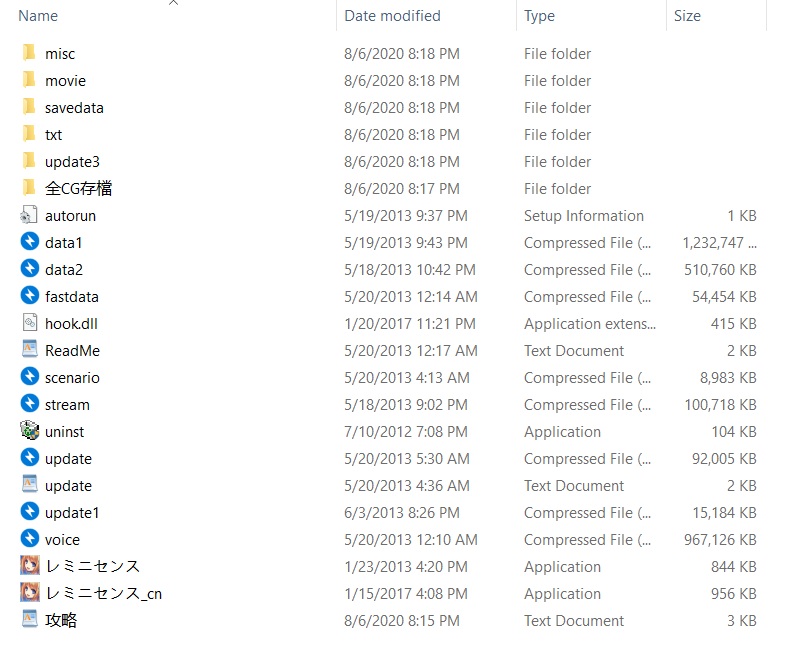
Task: Select the update1 file name
Action: [72, 512]
